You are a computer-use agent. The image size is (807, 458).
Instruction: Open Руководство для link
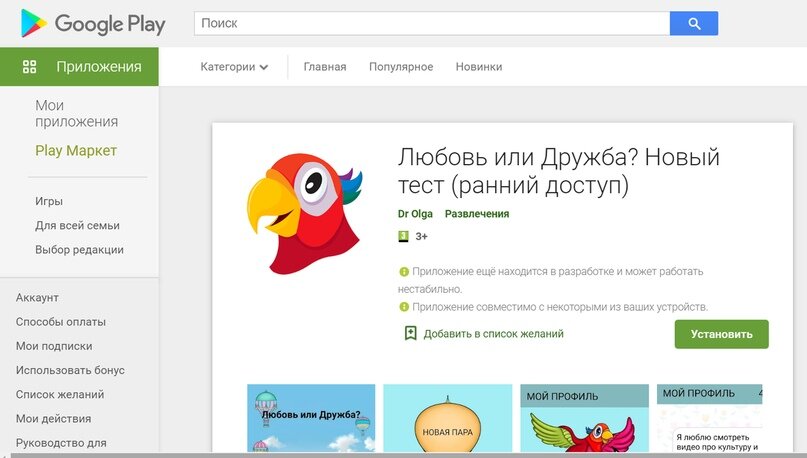(x=61, y=443)
